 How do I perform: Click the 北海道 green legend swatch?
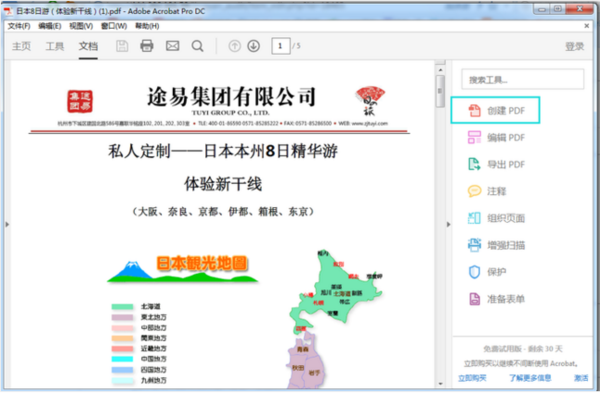coord(122,307)
